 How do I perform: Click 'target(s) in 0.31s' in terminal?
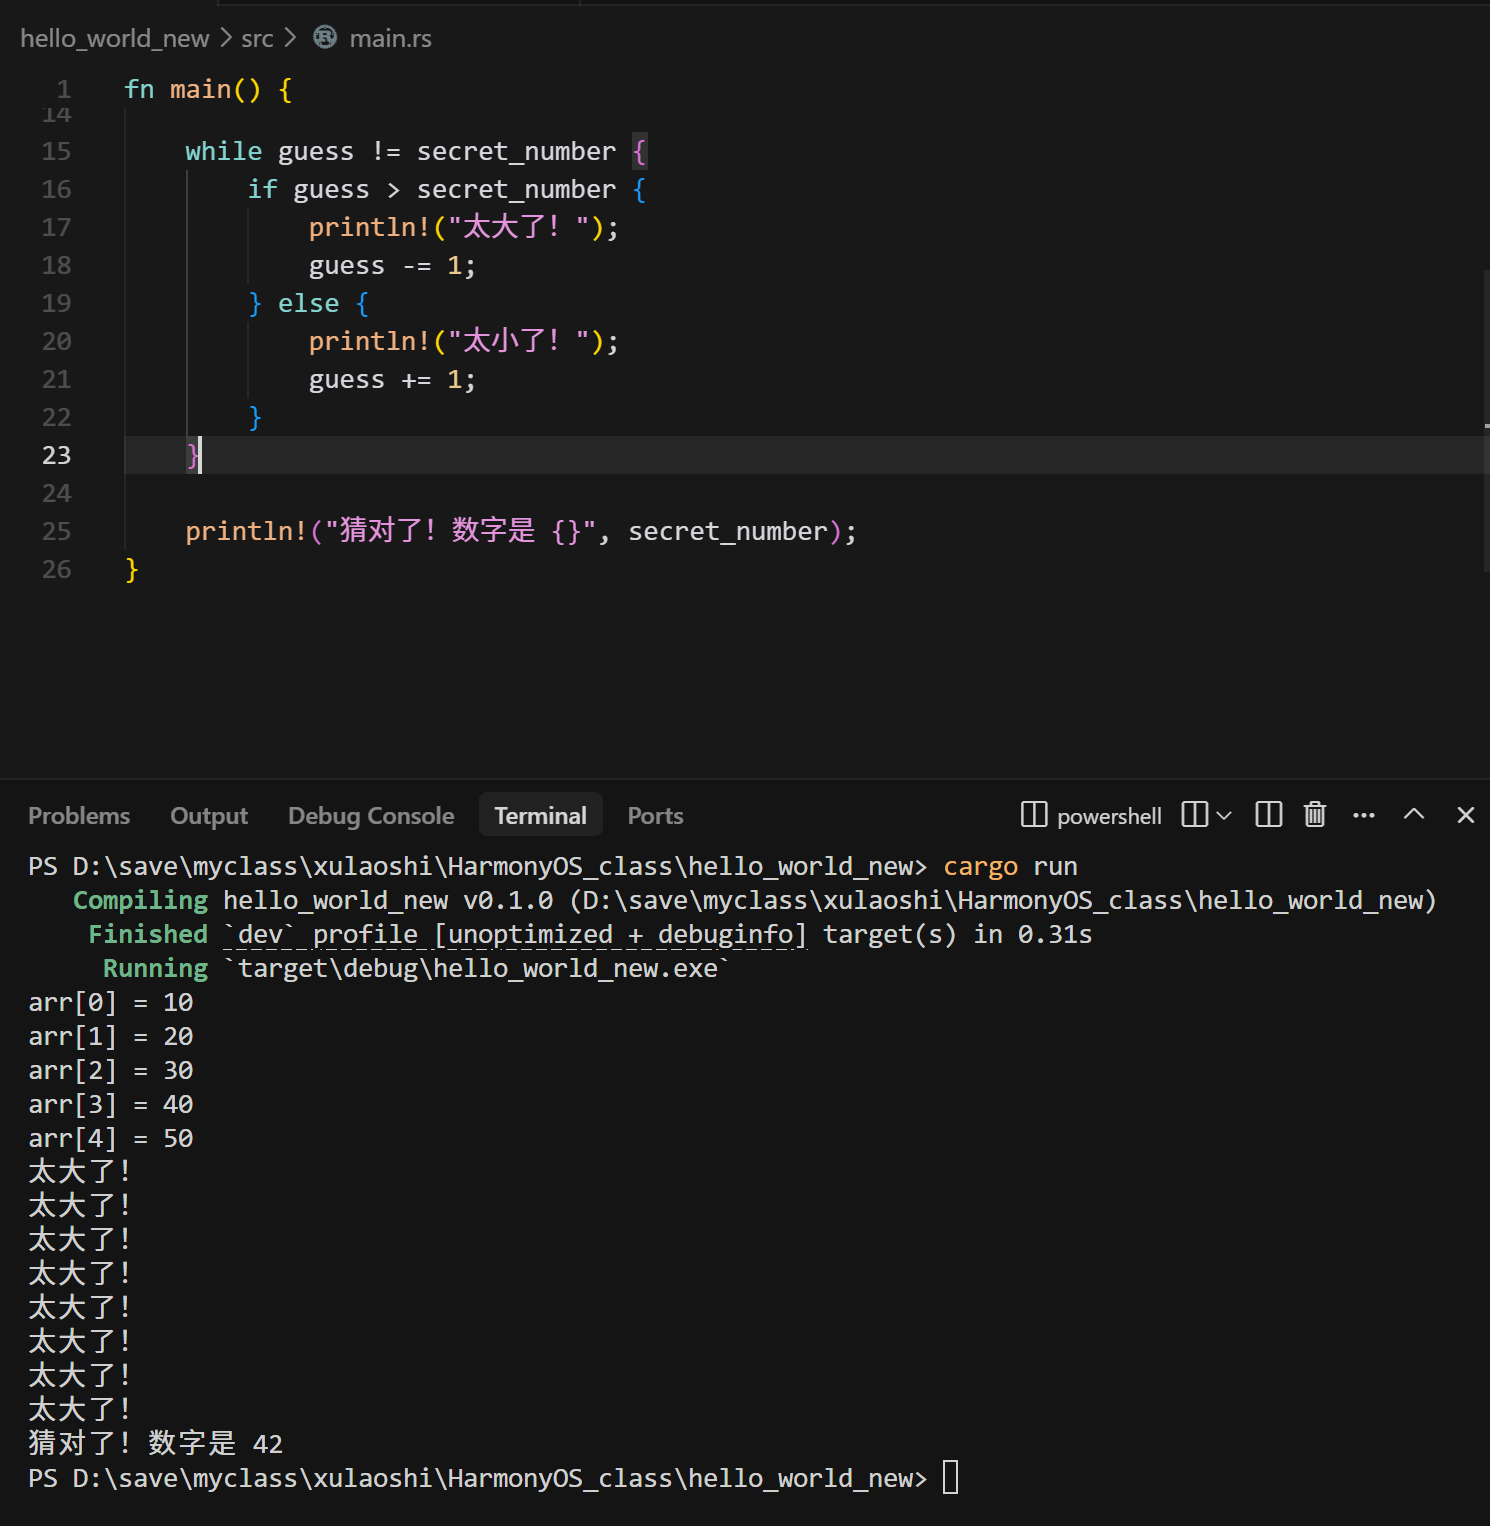tap(958, 934)
